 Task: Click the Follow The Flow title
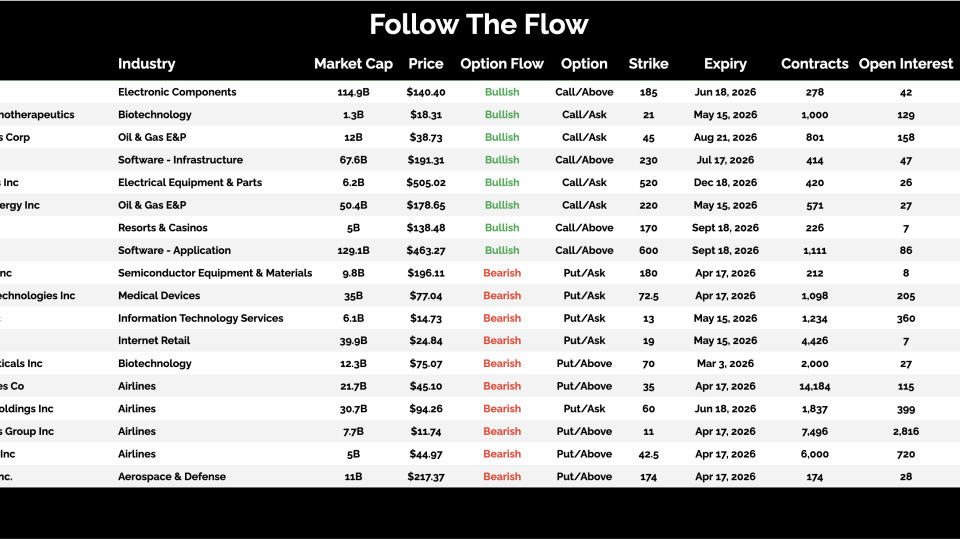[x=479, y=24]
